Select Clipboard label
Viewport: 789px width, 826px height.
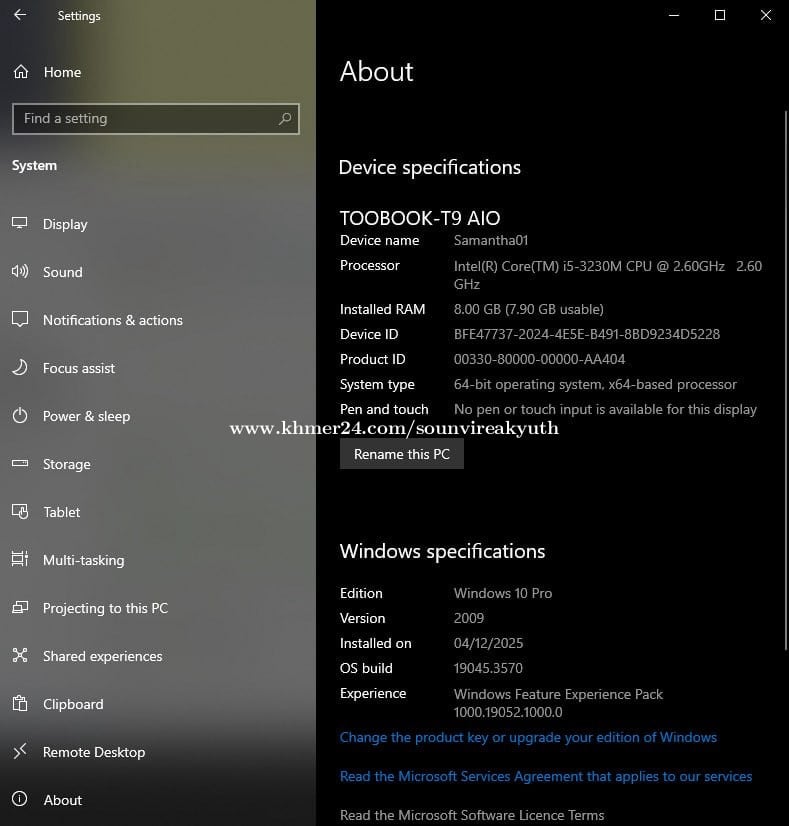tap(73, 704)
